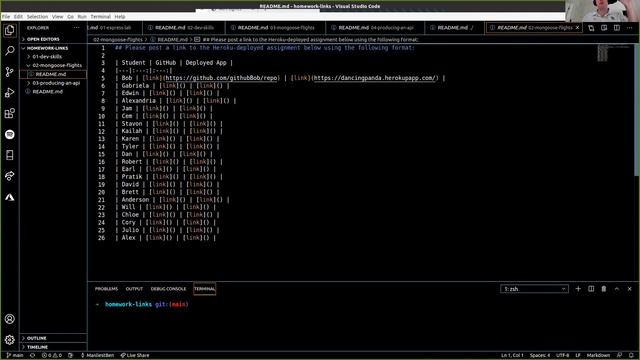This screenshot has height=360, width=640.
Task: Change language mode via Markdown status item
Action: coord(598,356)
